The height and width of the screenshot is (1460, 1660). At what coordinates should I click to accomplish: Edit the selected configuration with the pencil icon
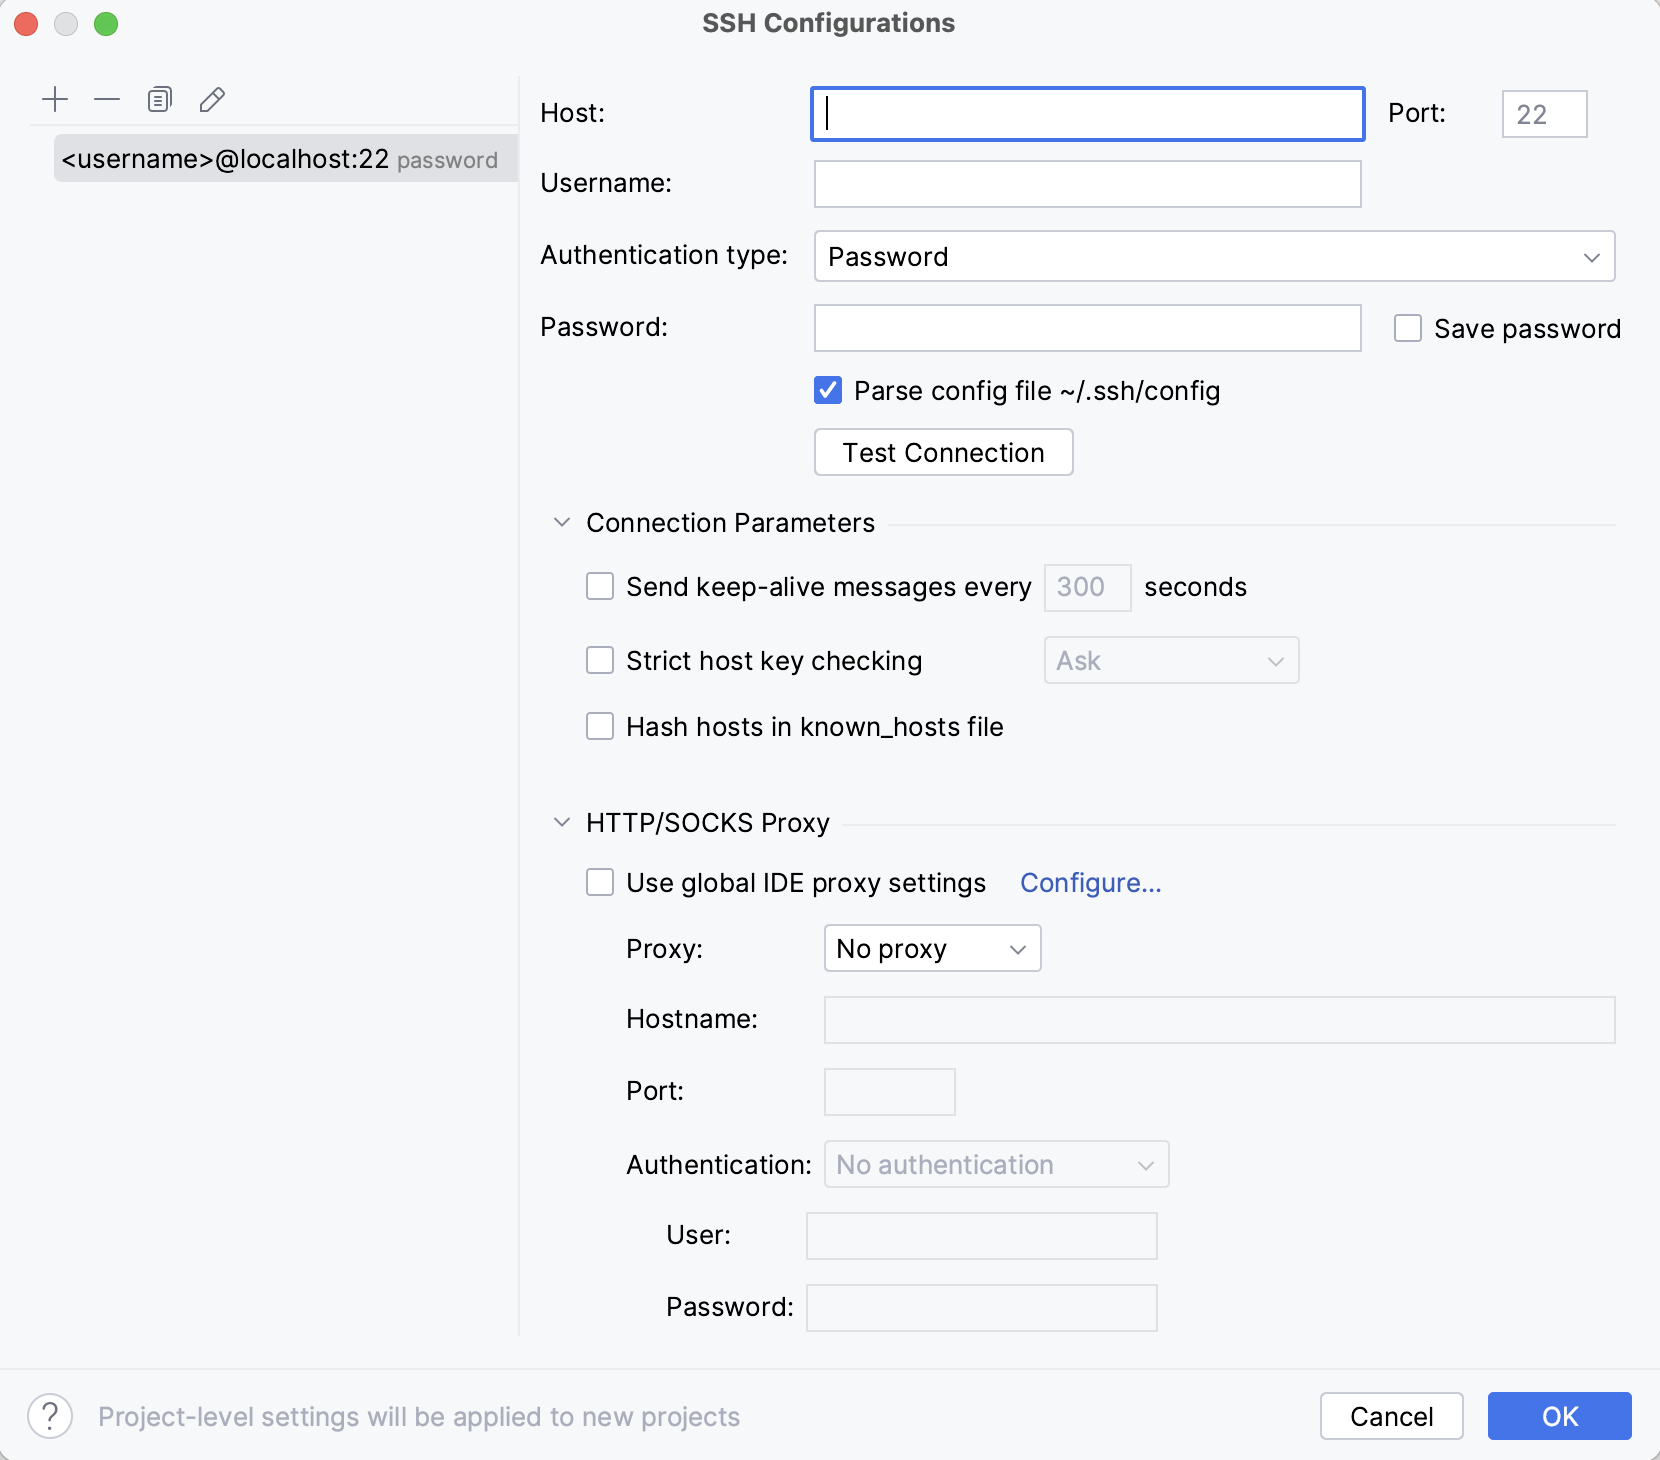[x=211, y=99]
